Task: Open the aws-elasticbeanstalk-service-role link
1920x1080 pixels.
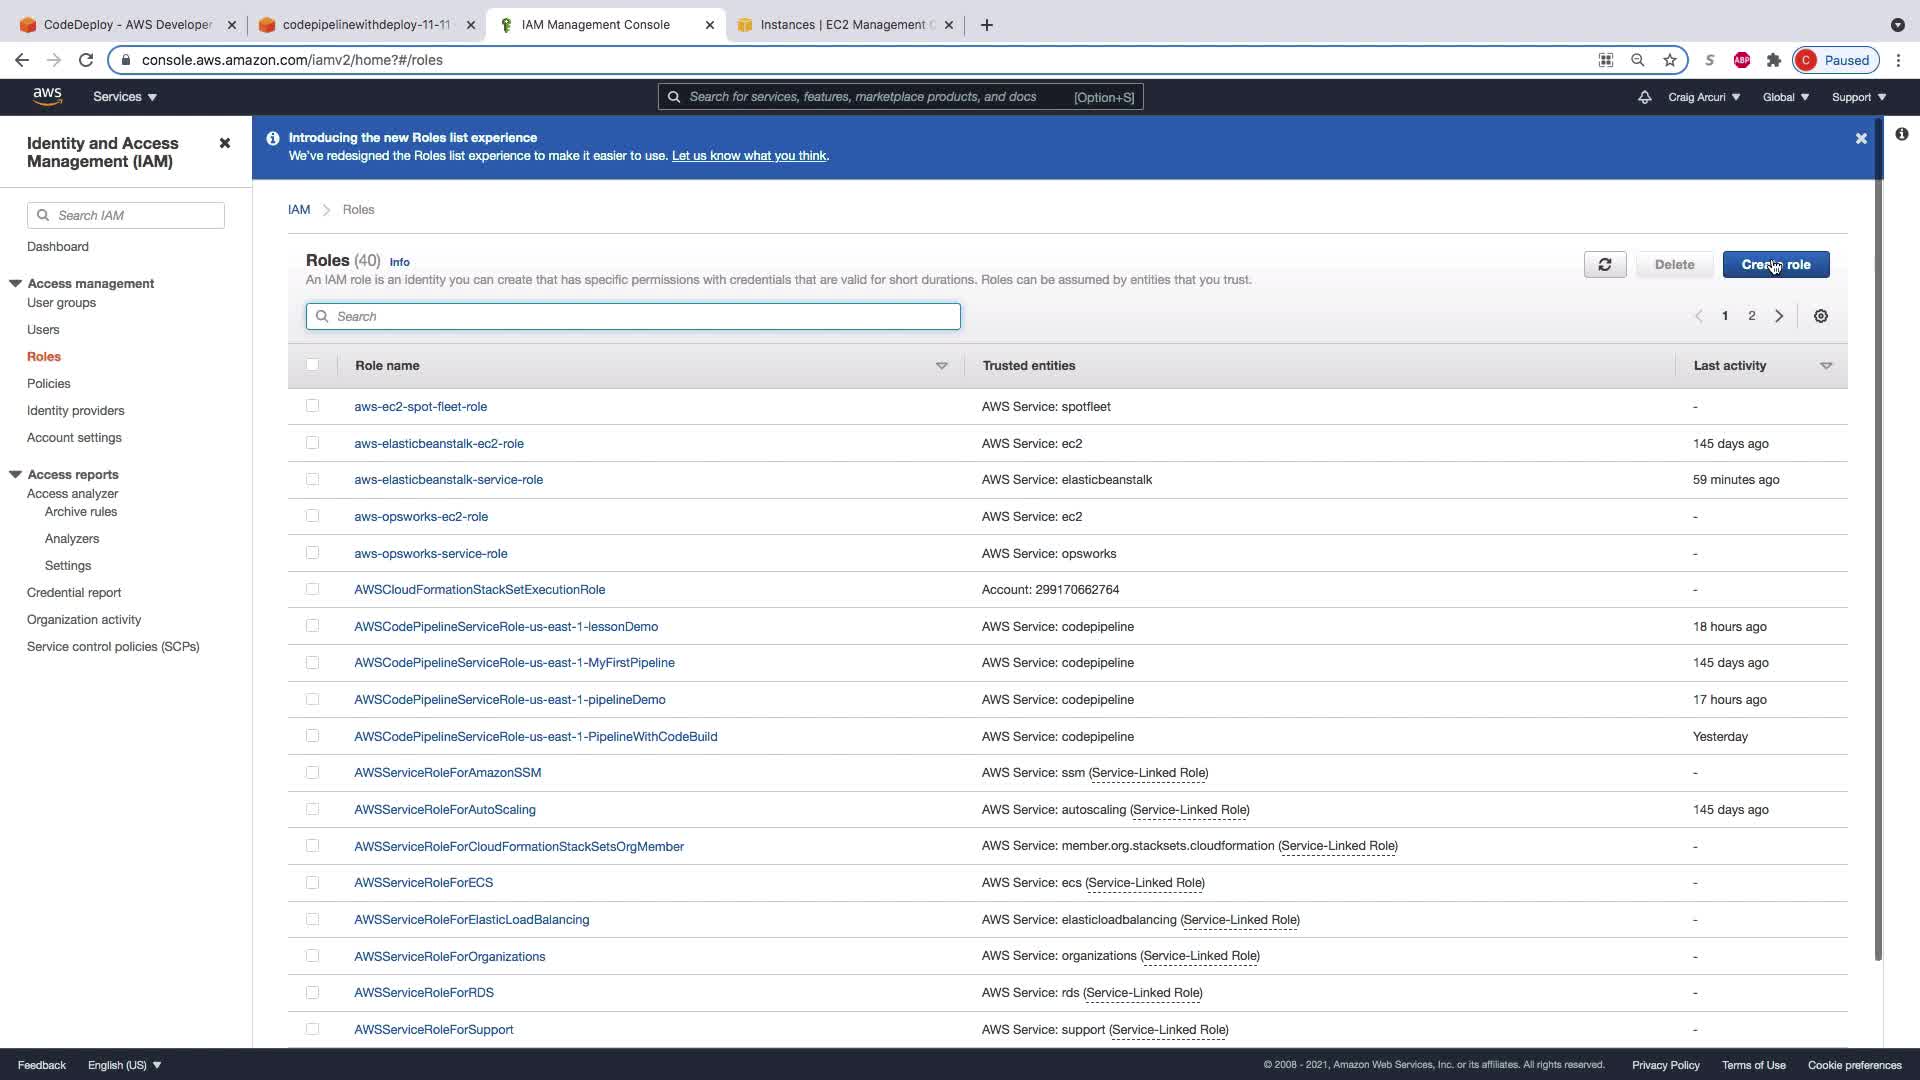Action: pos(448,480)
